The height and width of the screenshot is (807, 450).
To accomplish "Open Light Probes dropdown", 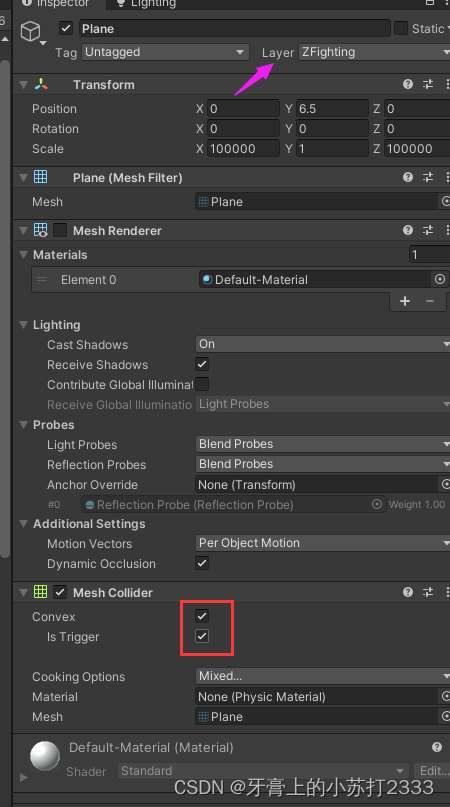I will tap(323, 444).
